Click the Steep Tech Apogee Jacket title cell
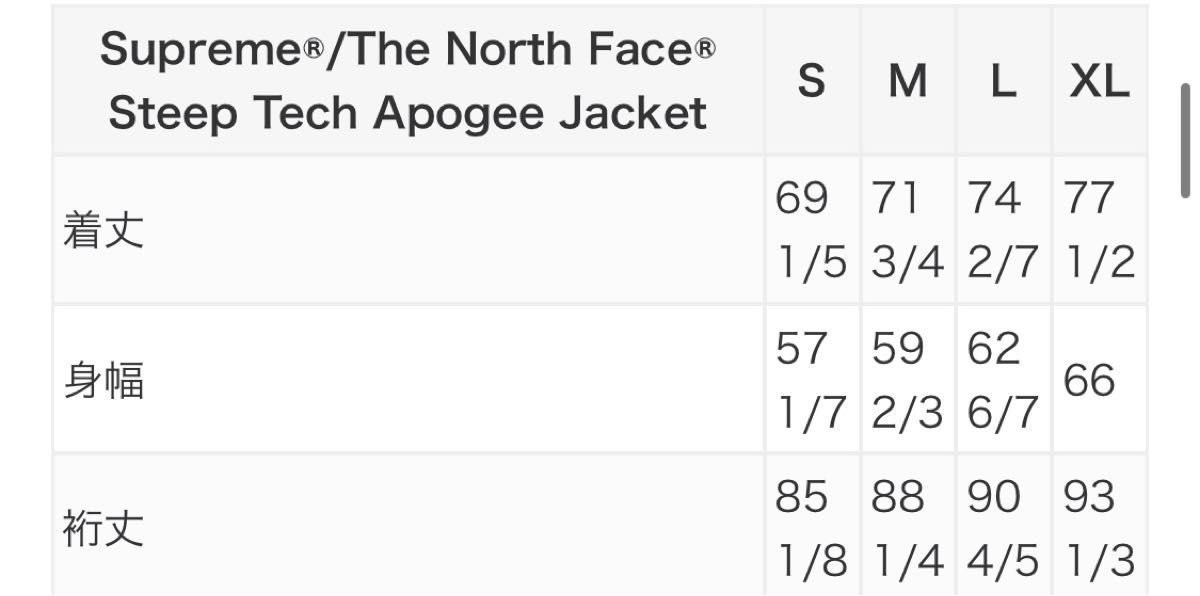This screenshot has height=596, width=1200. point(407,81)
